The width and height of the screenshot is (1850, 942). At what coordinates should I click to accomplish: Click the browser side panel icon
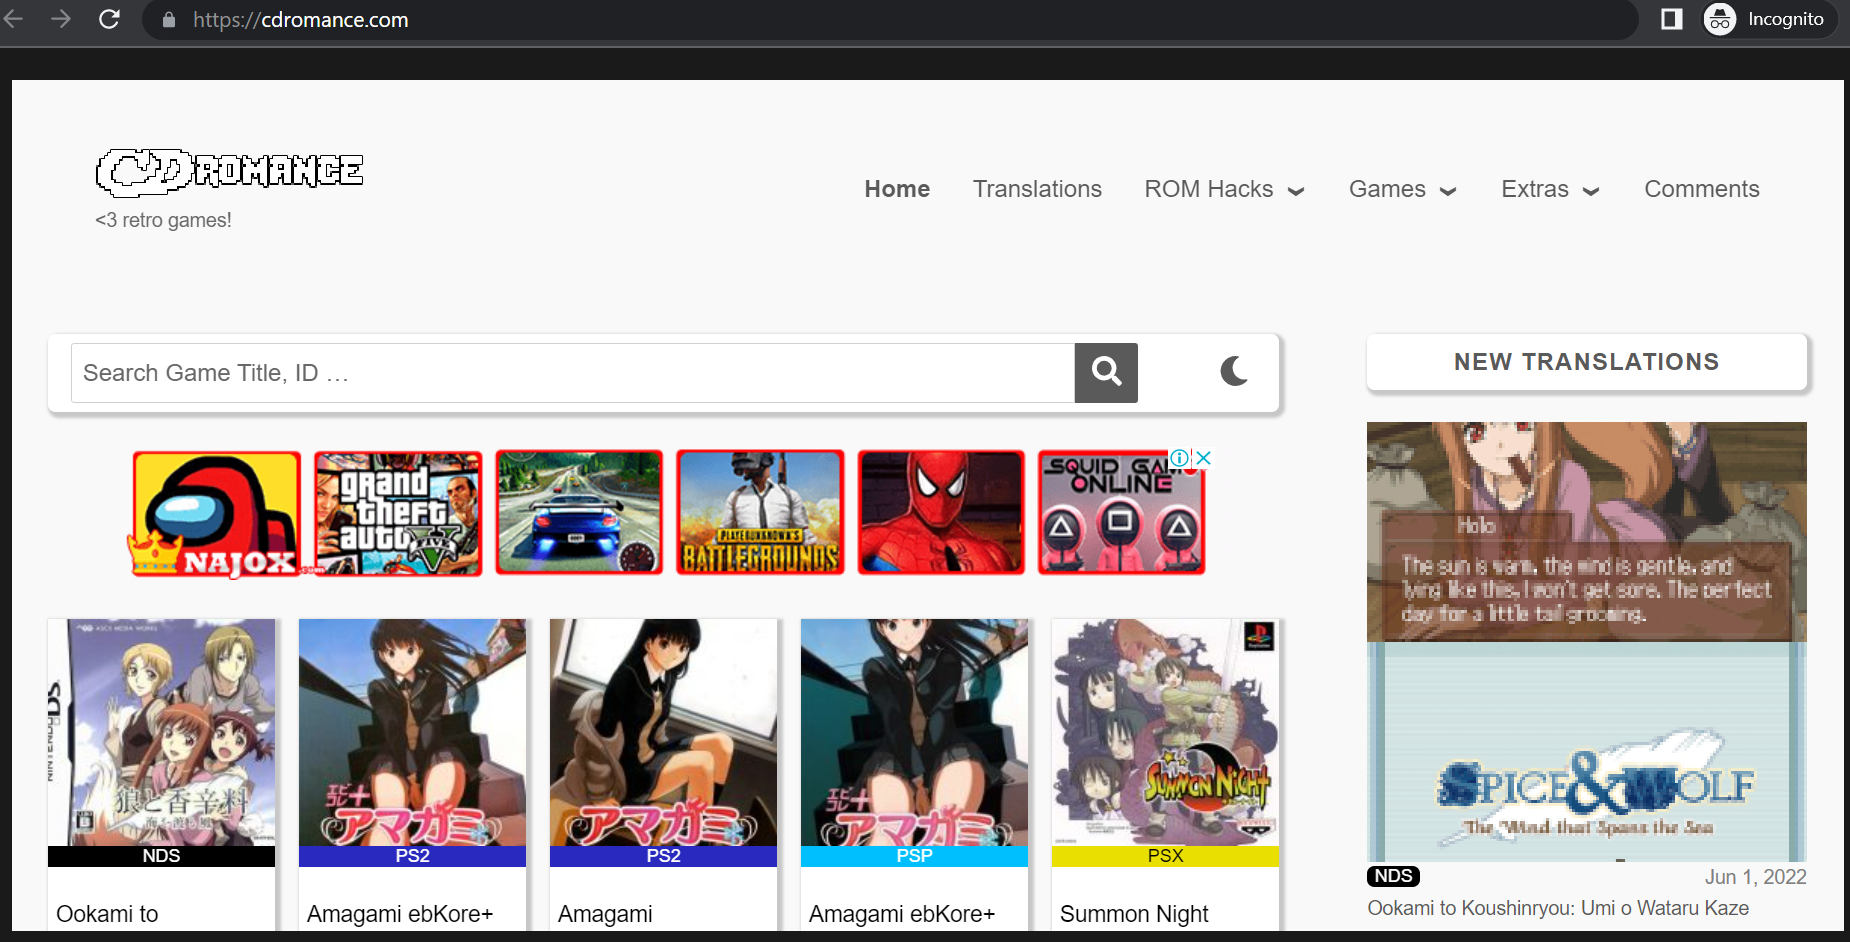(1671, 19)
